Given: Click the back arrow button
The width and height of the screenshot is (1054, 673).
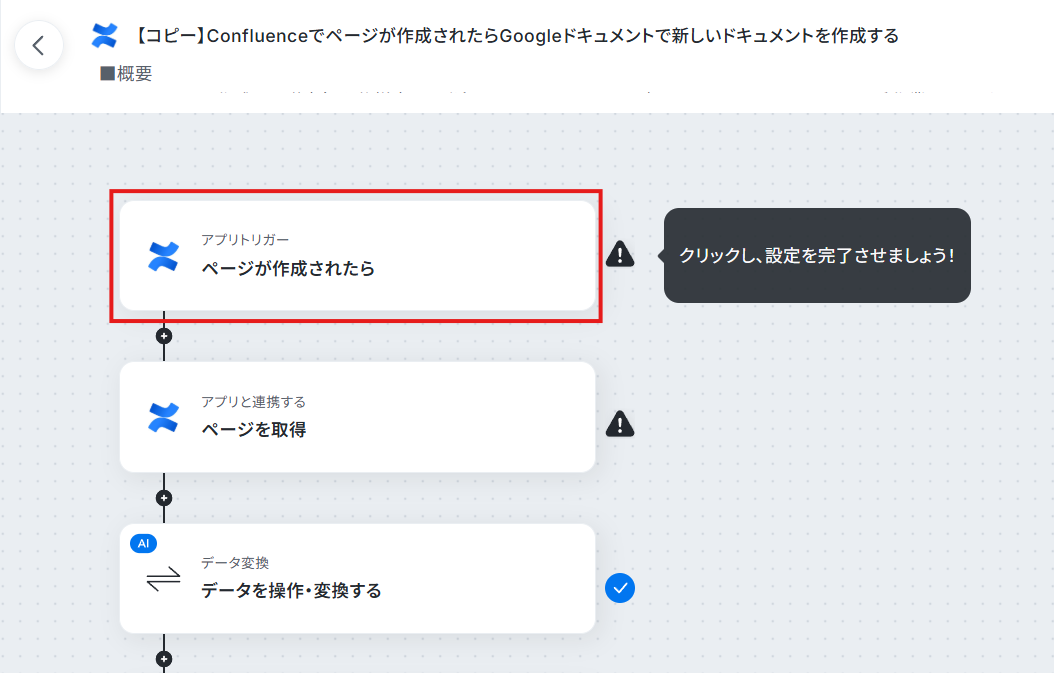Looking at the screenshot, I should 38,46.
